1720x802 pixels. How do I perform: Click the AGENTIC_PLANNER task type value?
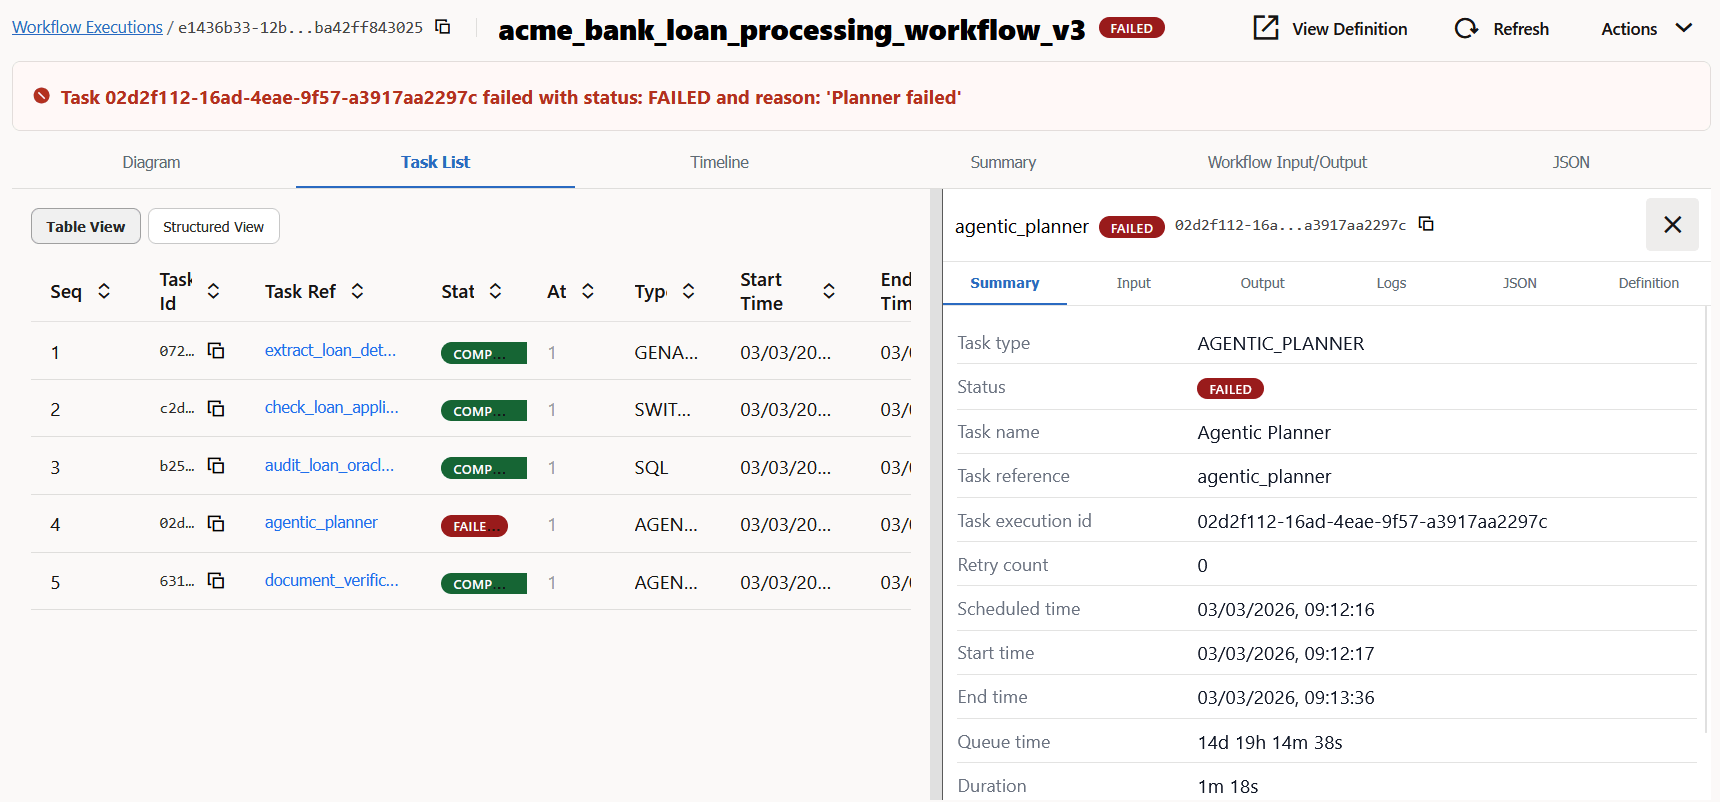pyautogui.click(x=1281, y=343)
